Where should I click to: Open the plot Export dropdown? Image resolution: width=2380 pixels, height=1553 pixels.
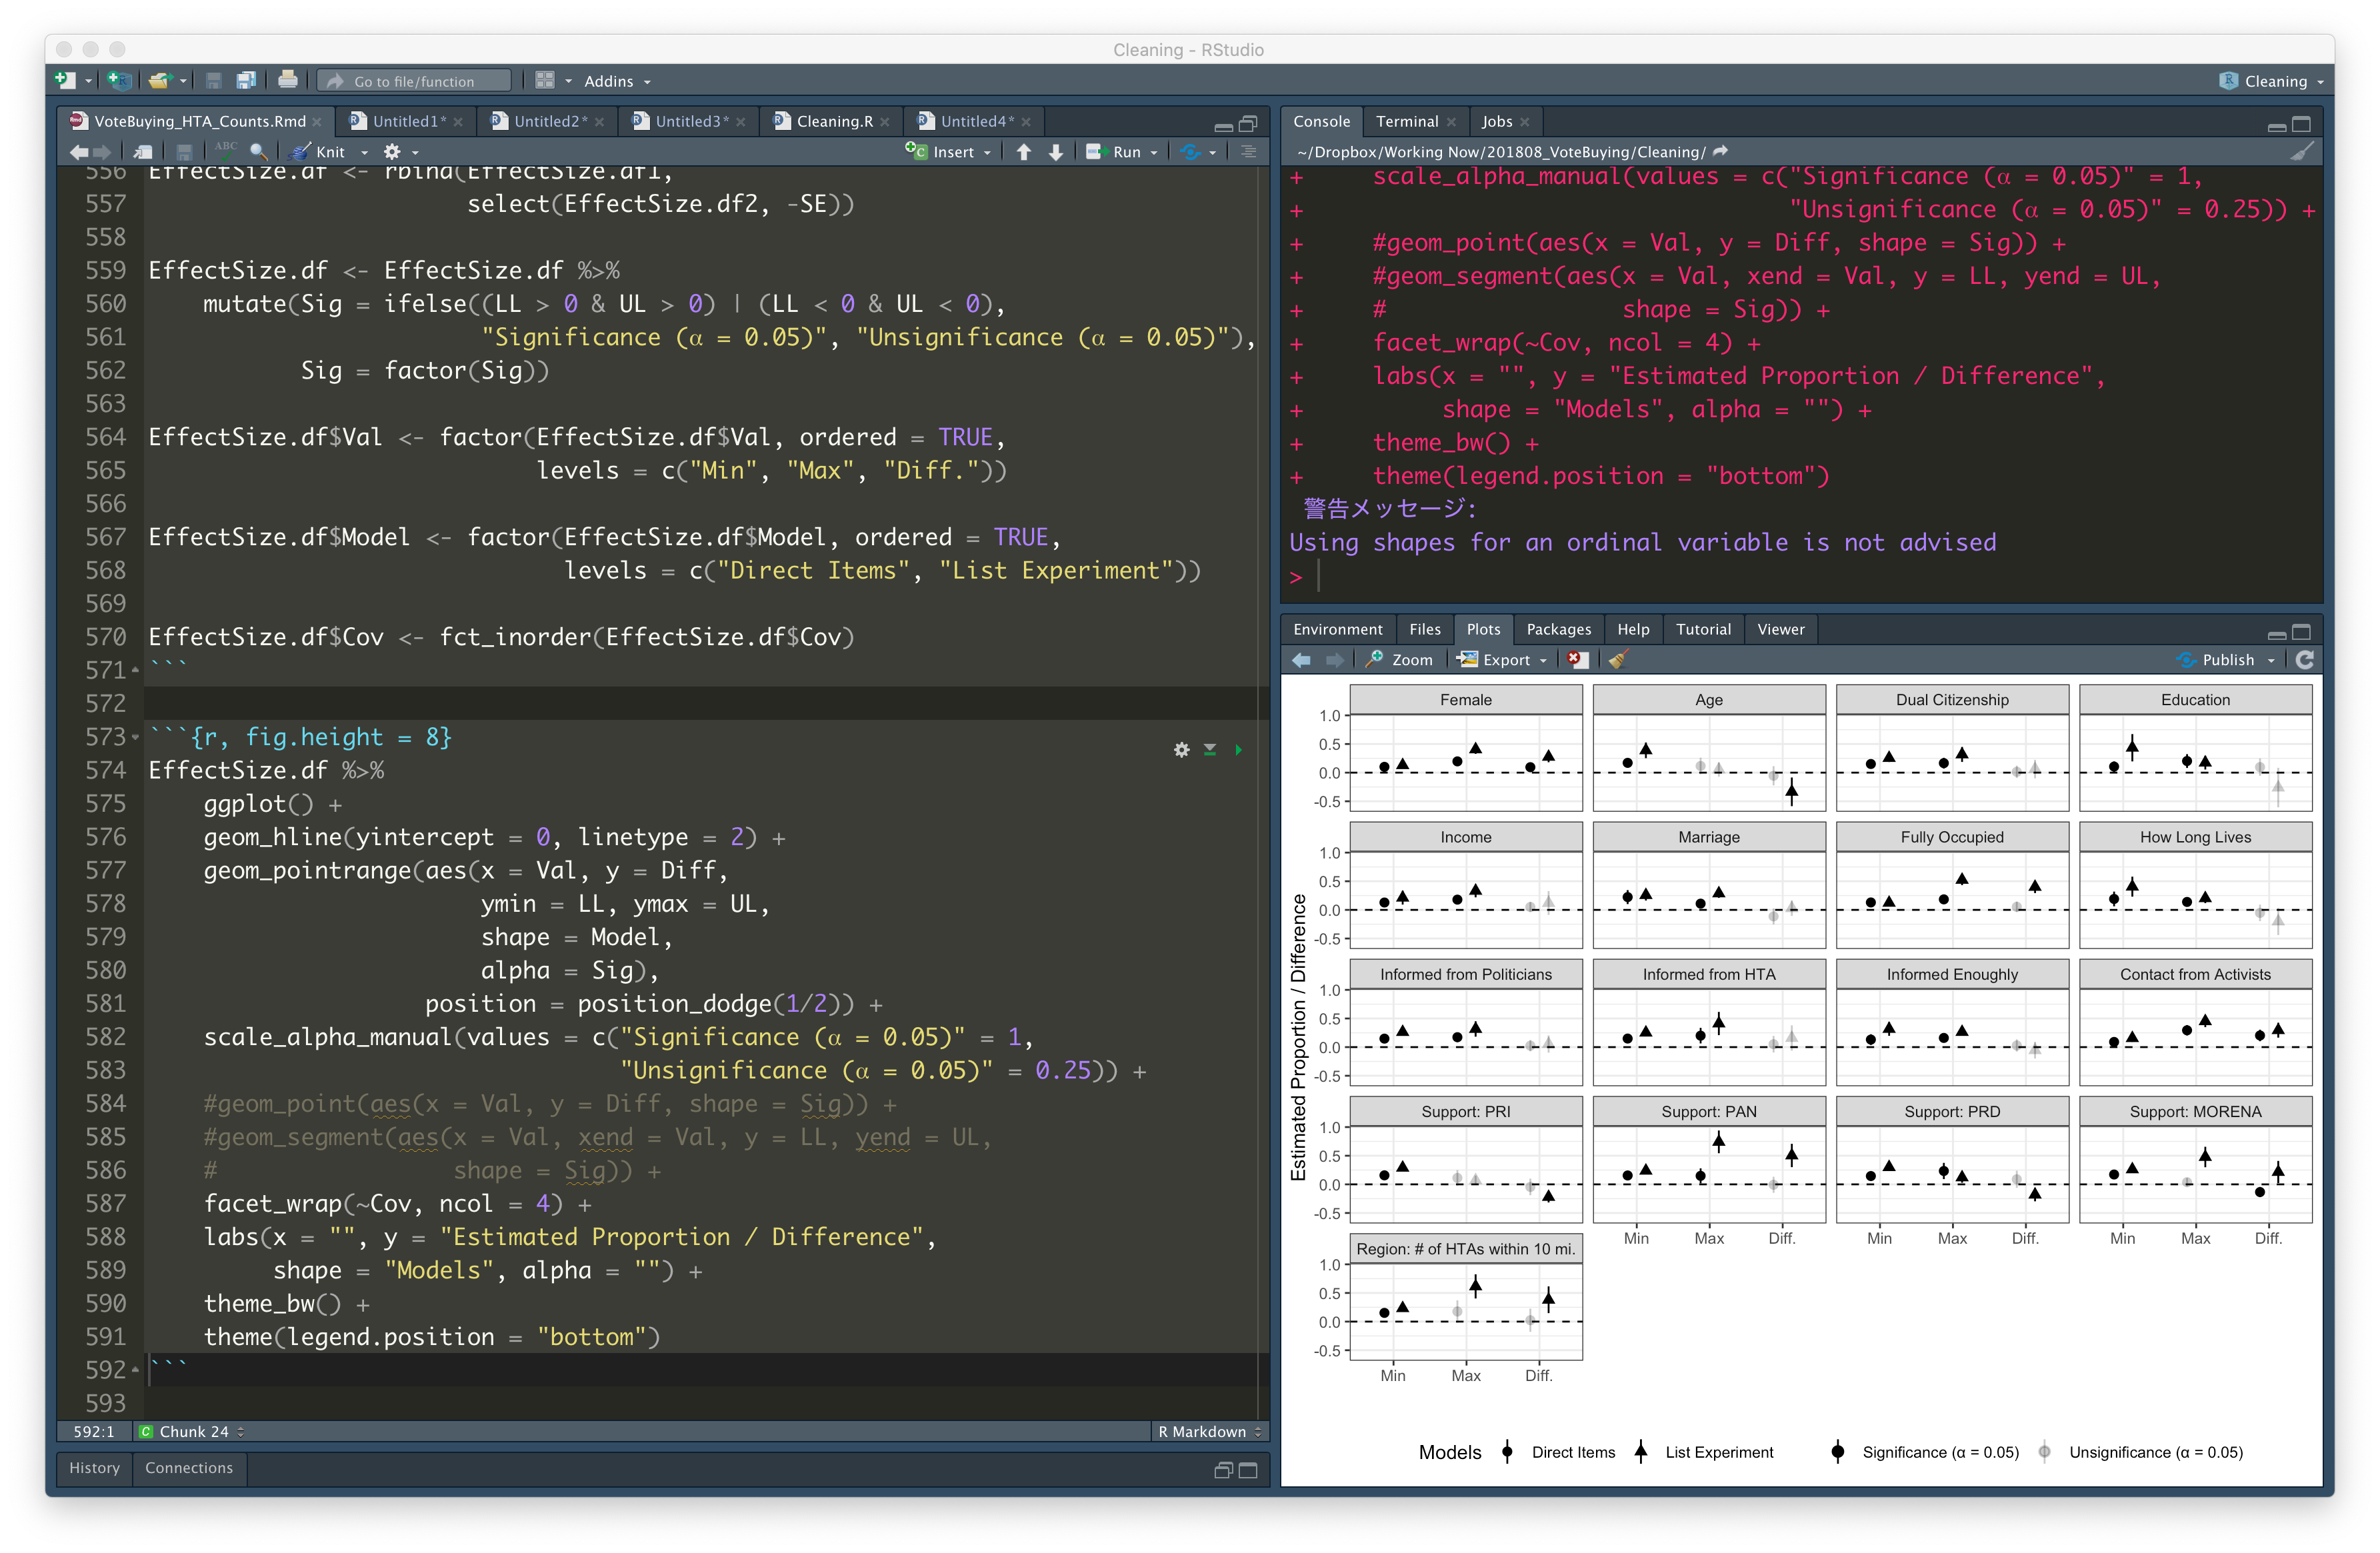click(1502, 660)
